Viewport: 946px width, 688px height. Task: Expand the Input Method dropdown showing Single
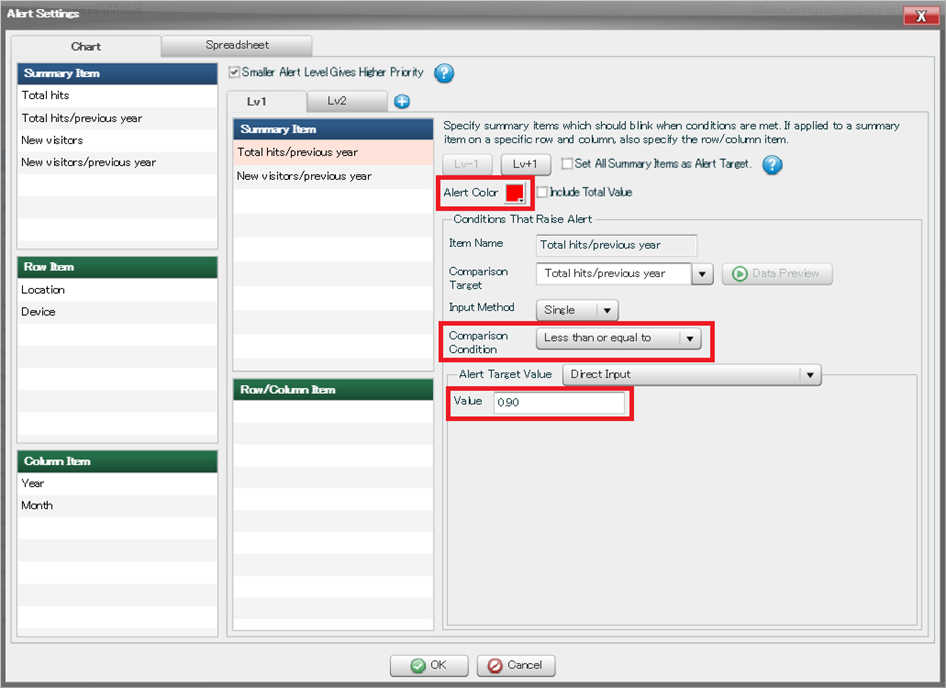tap(577, 310)
